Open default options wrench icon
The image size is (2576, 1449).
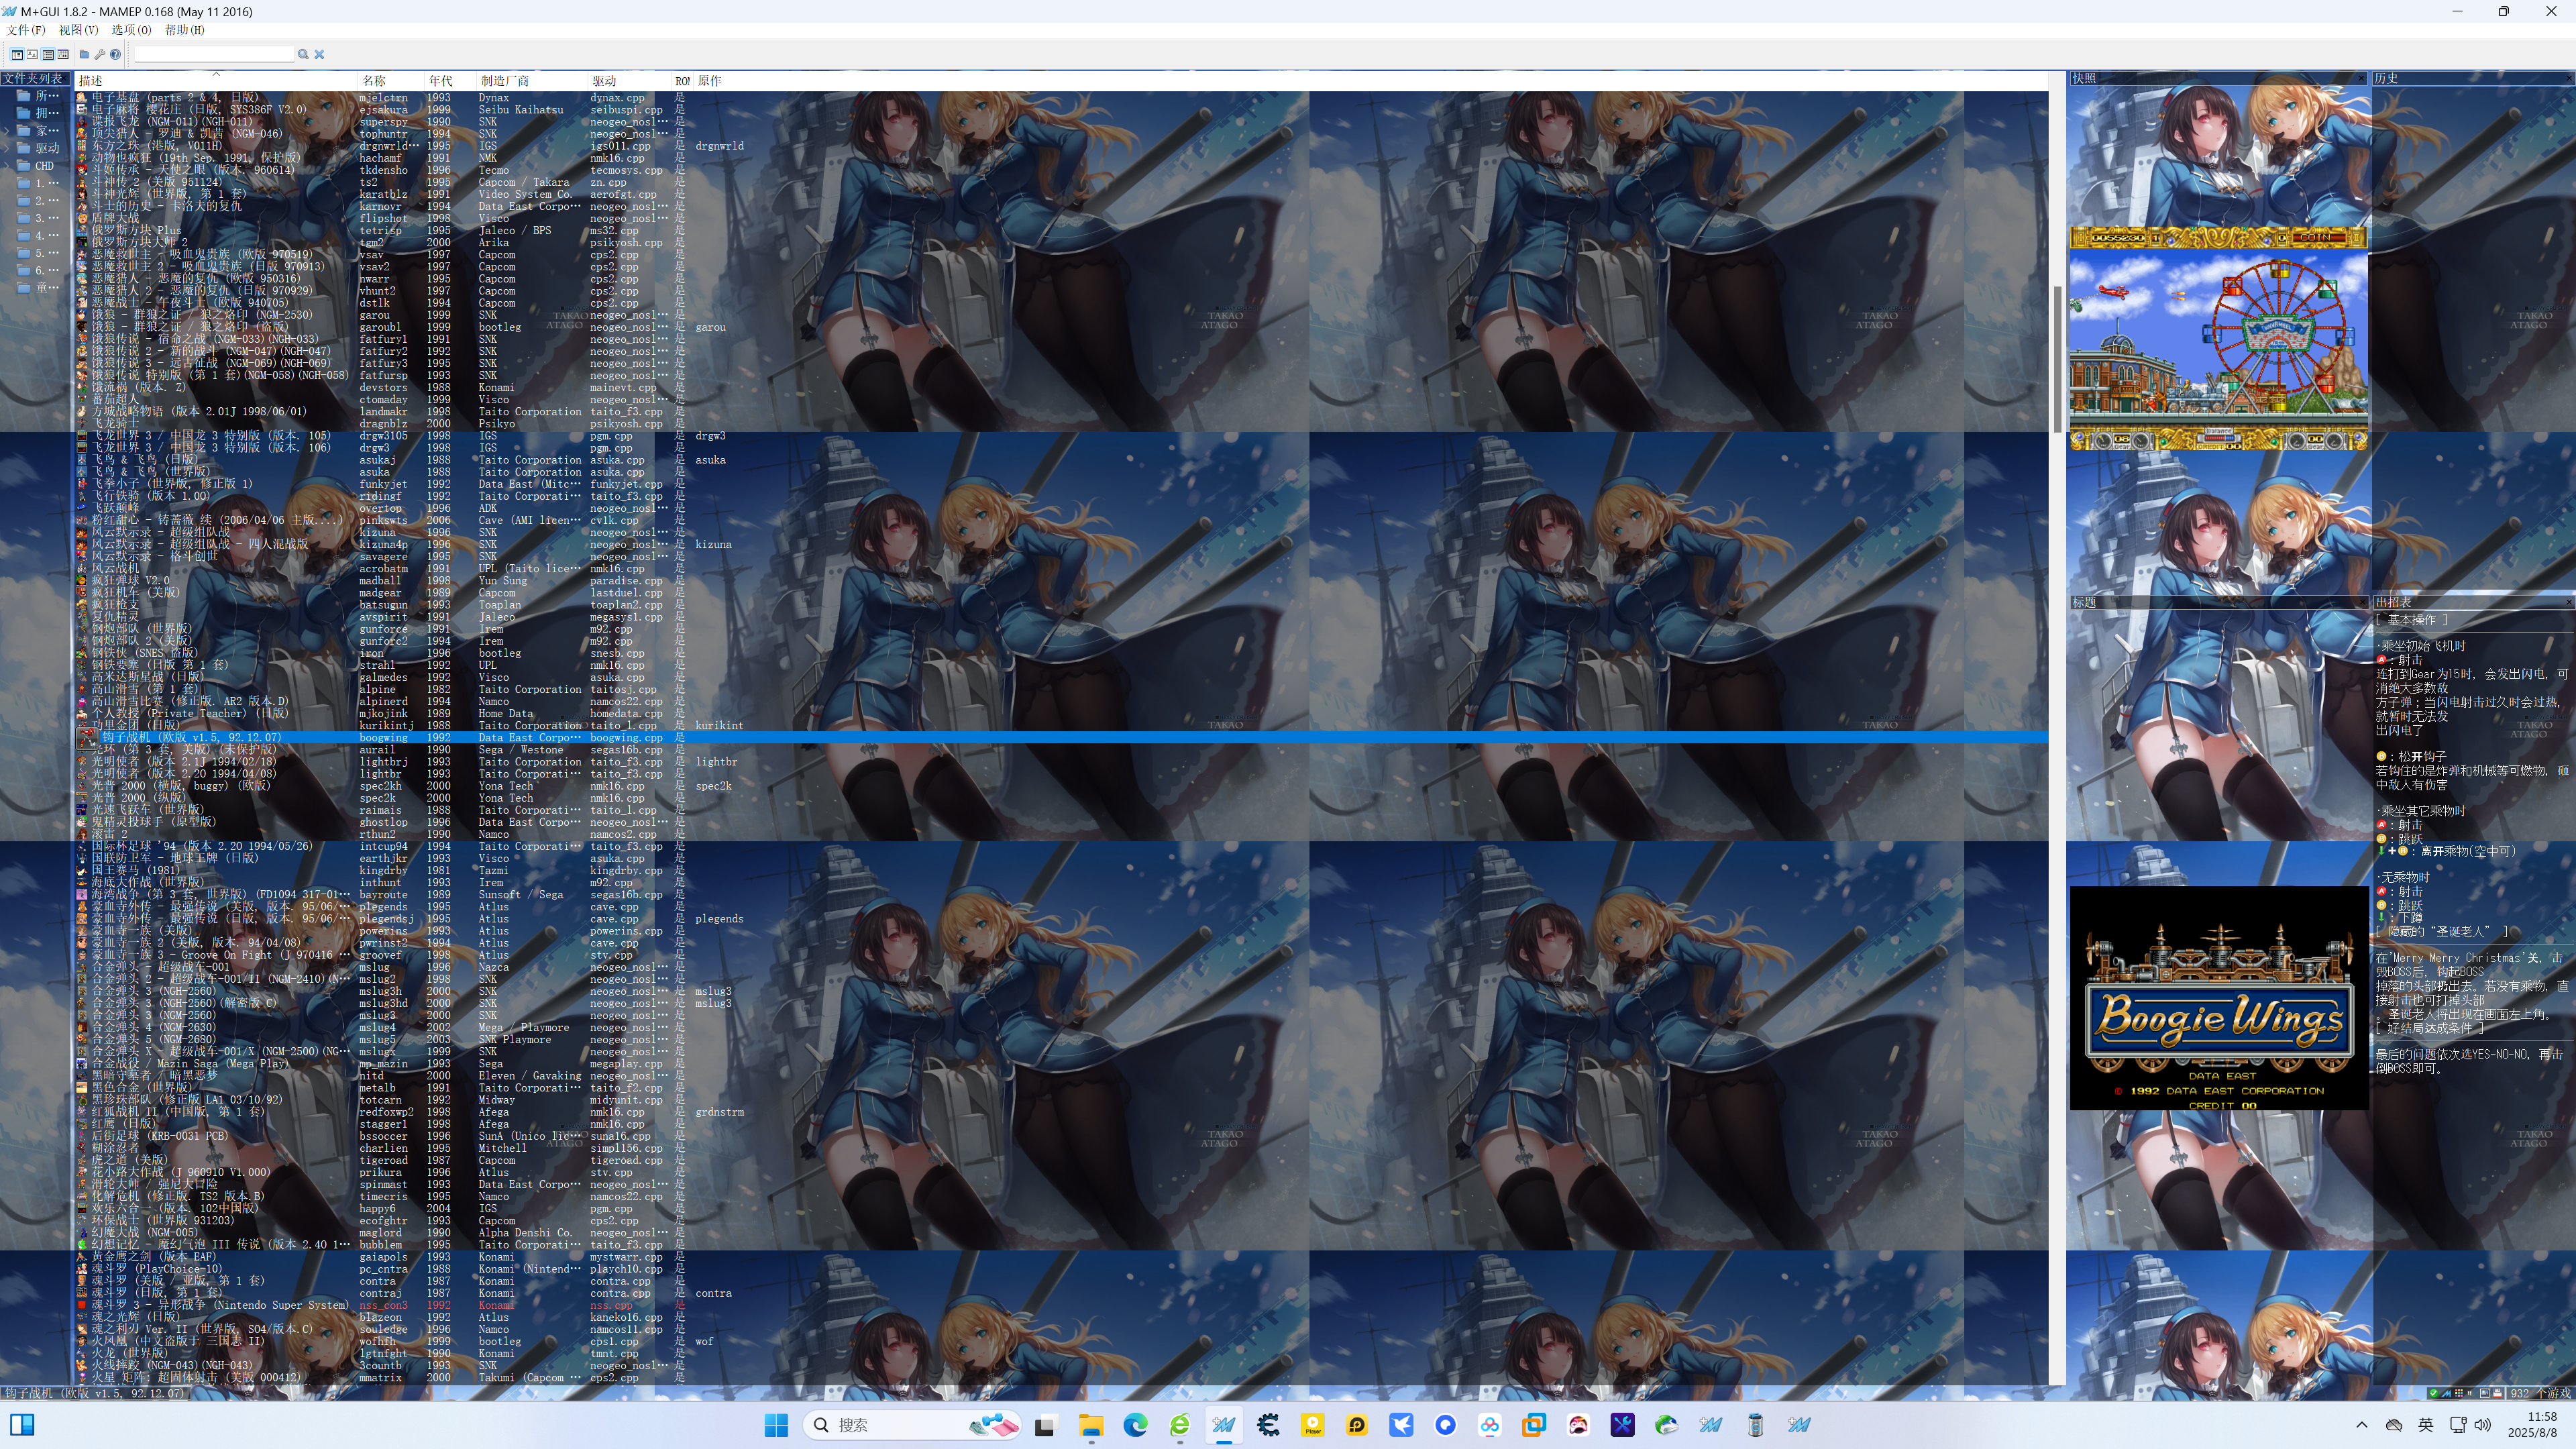[x=100, y=54]
